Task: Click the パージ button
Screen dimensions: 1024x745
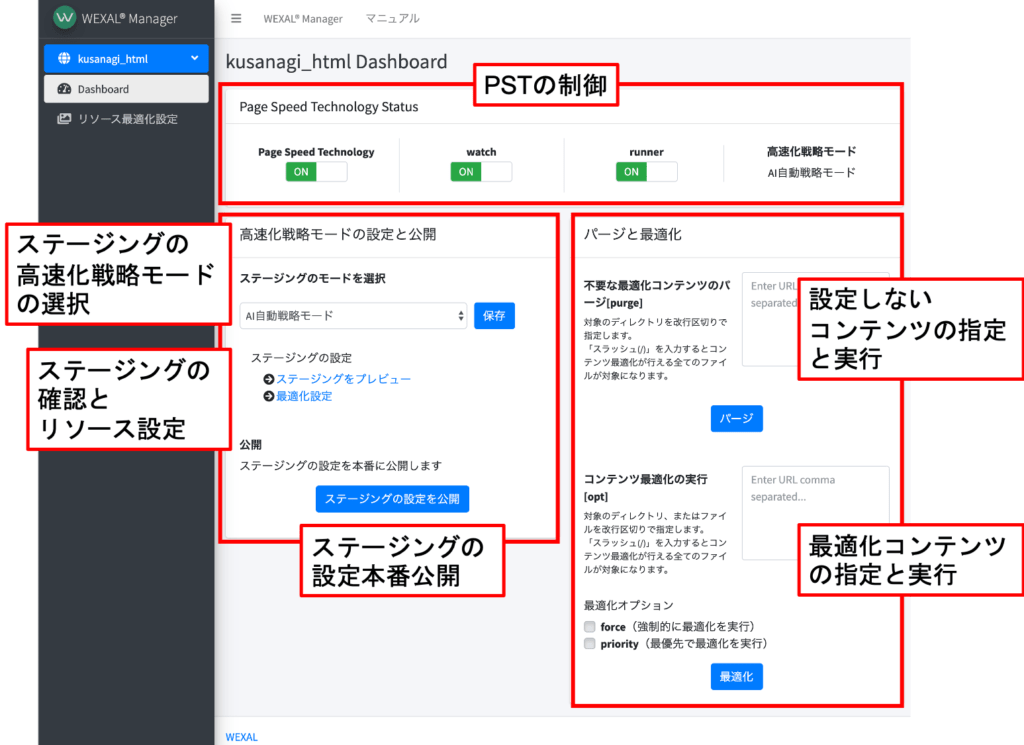Action: click(737, 419)
